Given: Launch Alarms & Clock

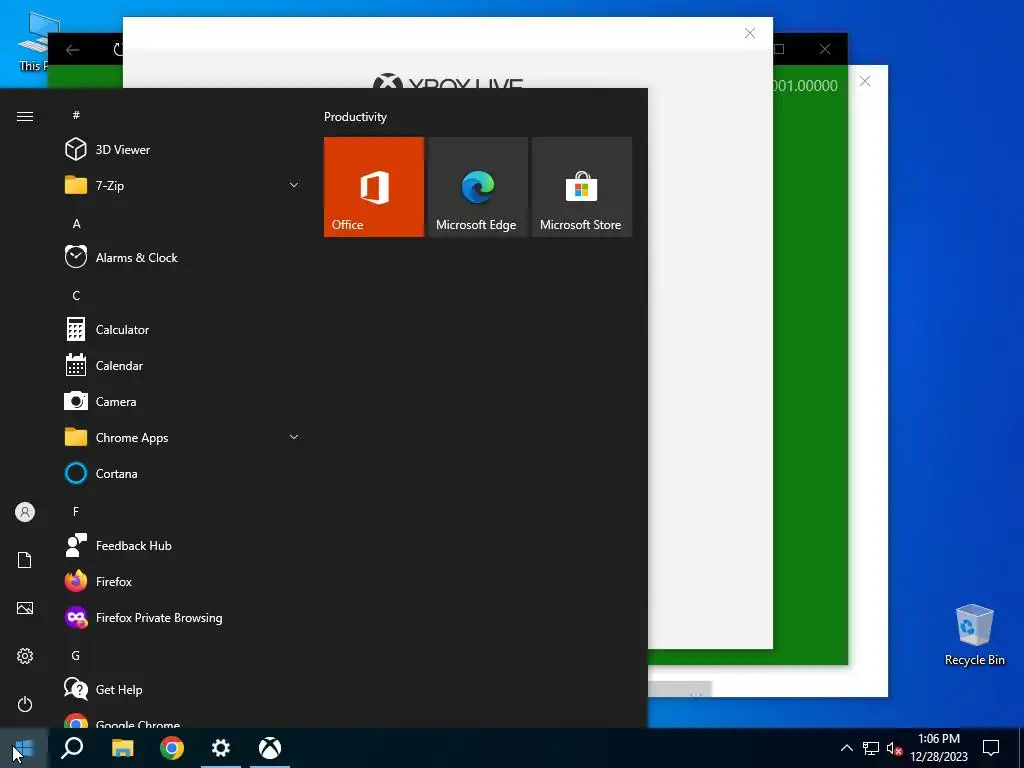Looking at the screenshot, I should point(183,257).
